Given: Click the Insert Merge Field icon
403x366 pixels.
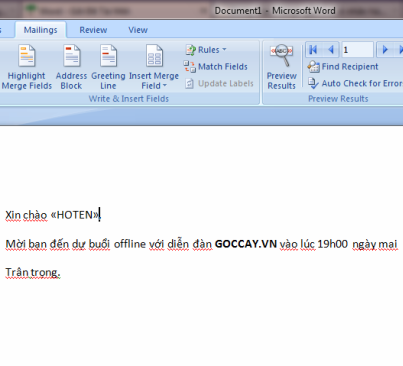Looking at the screenshot, I should coord(154,56).
